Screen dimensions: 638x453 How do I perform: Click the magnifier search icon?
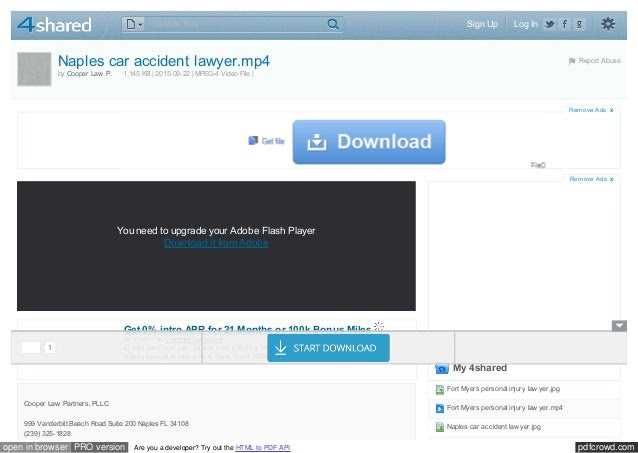(x=333, y=24)
